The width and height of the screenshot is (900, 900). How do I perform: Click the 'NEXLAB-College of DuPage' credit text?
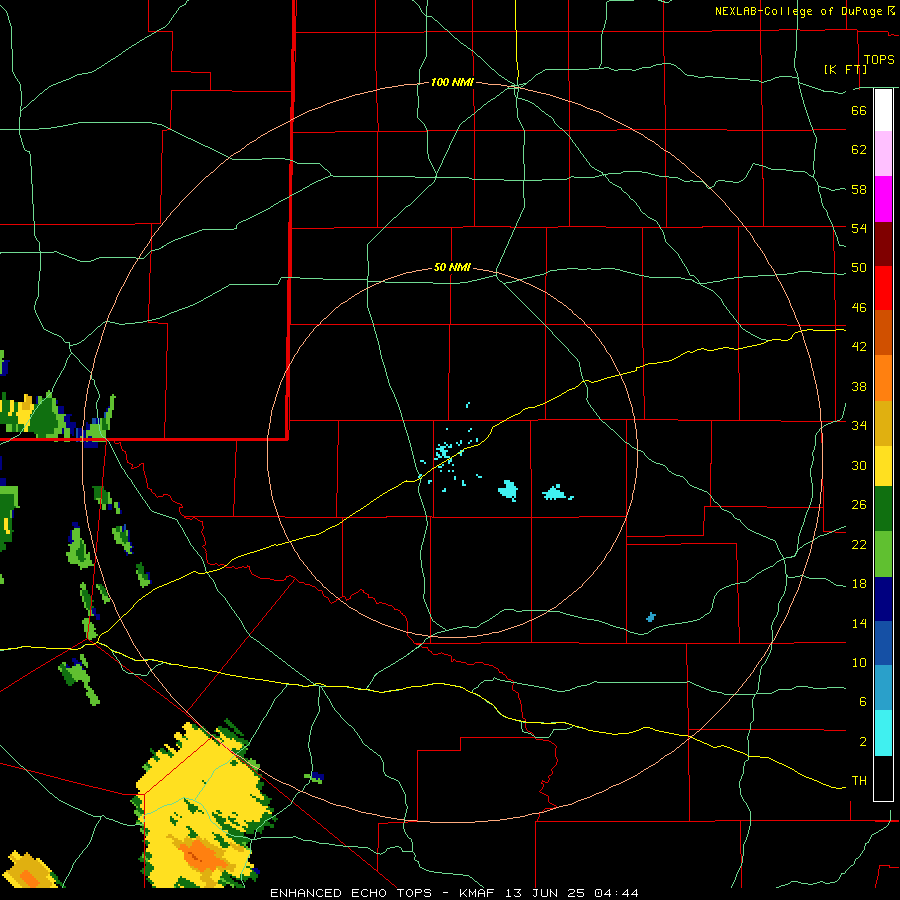(x=798, y=11)
